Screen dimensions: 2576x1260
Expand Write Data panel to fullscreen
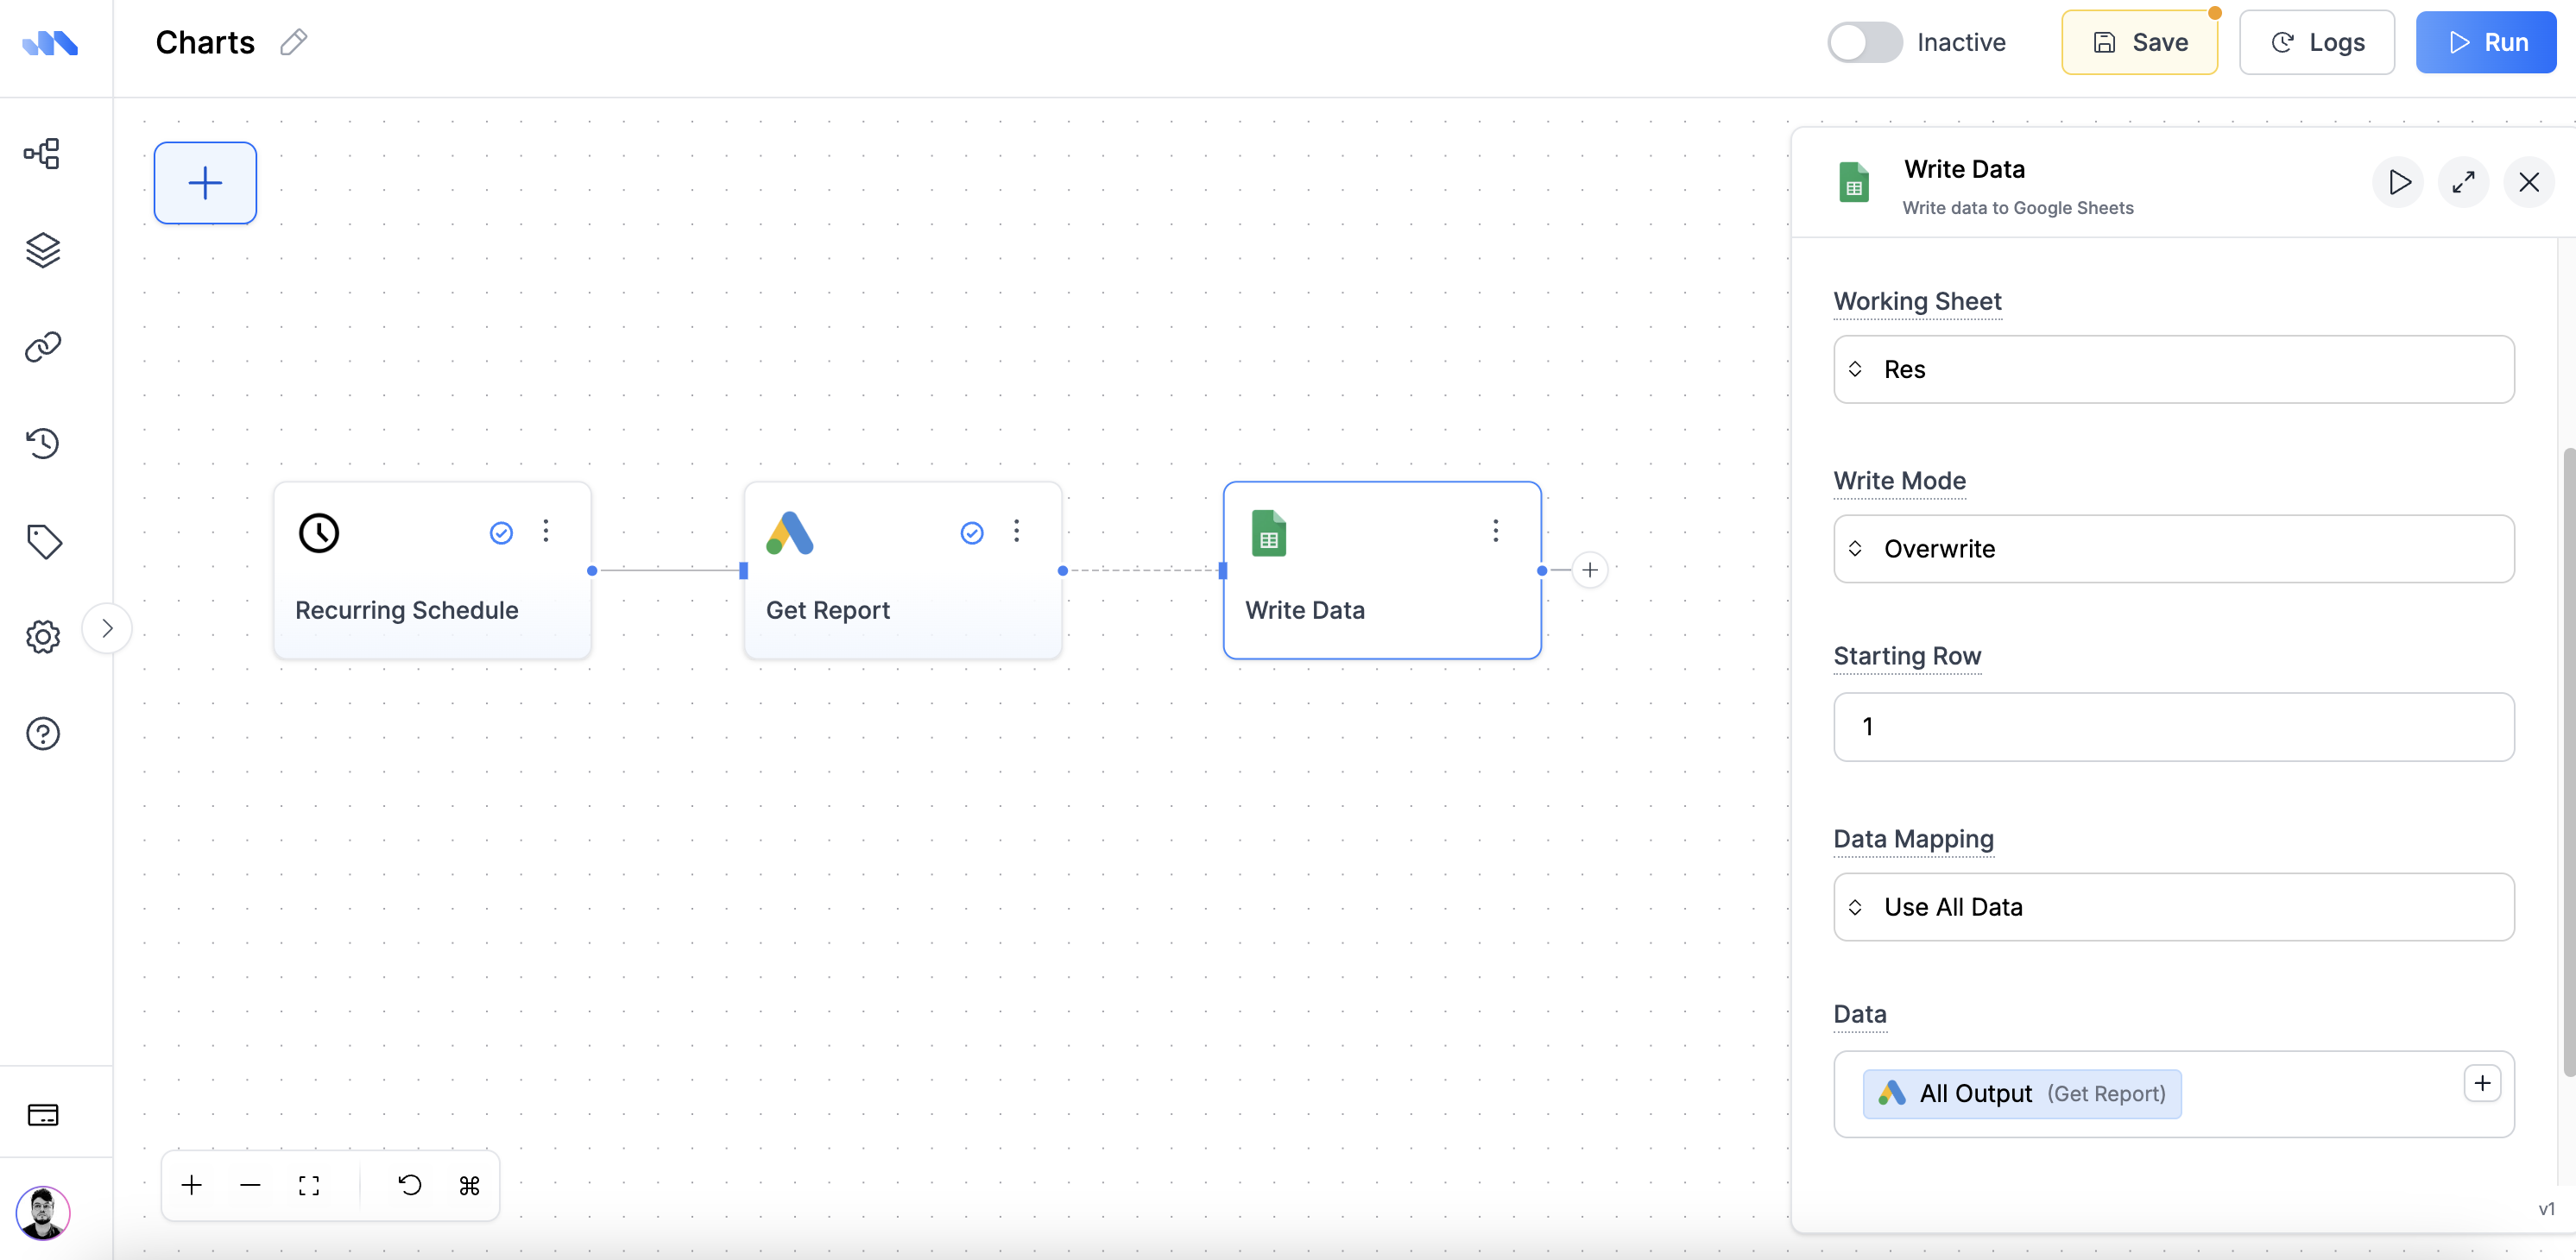(x=2463, y=182)
